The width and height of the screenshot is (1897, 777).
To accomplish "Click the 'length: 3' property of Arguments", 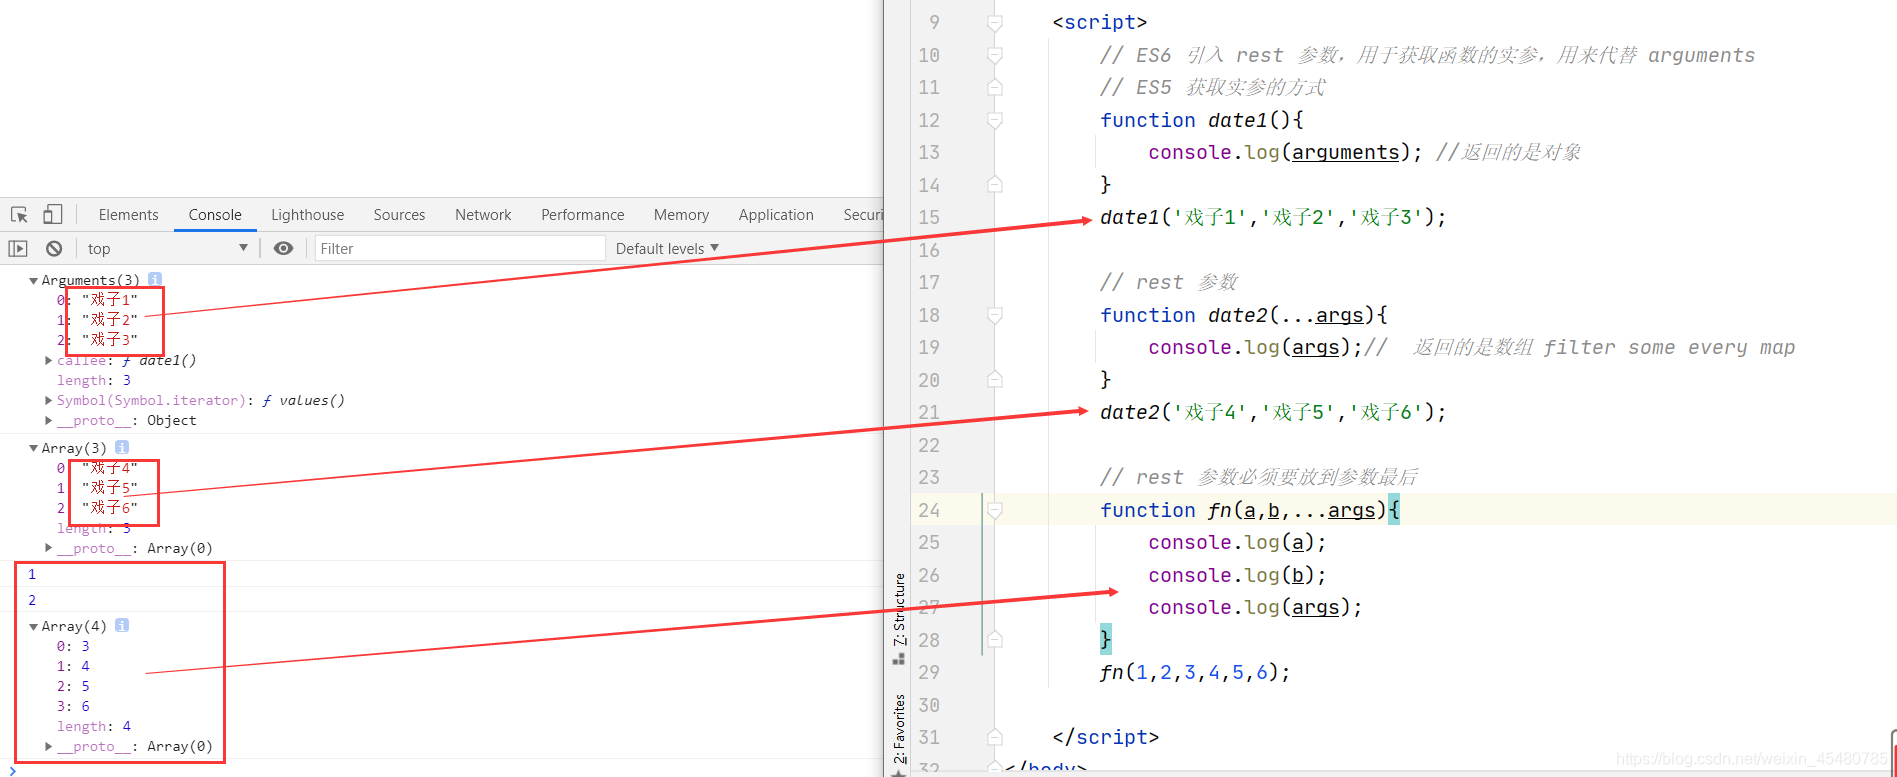I will [94, 380].
